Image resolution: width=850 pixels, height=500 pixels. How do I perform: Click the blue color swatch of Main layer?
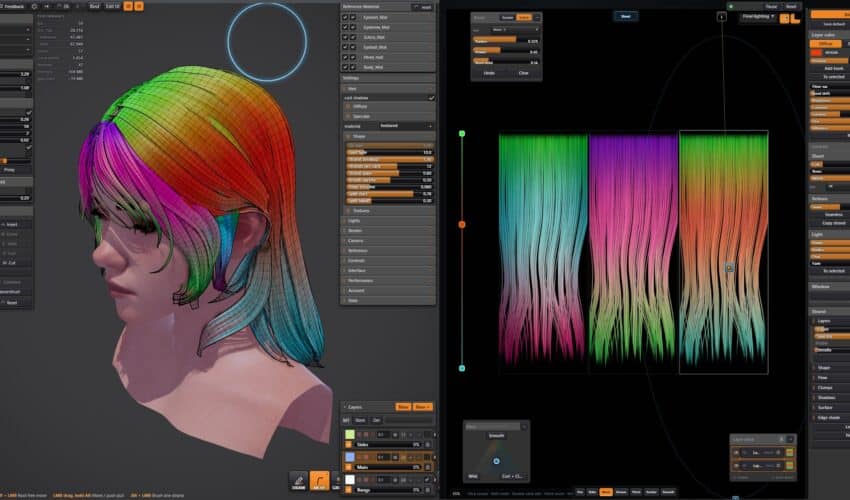tap(350, 457)
